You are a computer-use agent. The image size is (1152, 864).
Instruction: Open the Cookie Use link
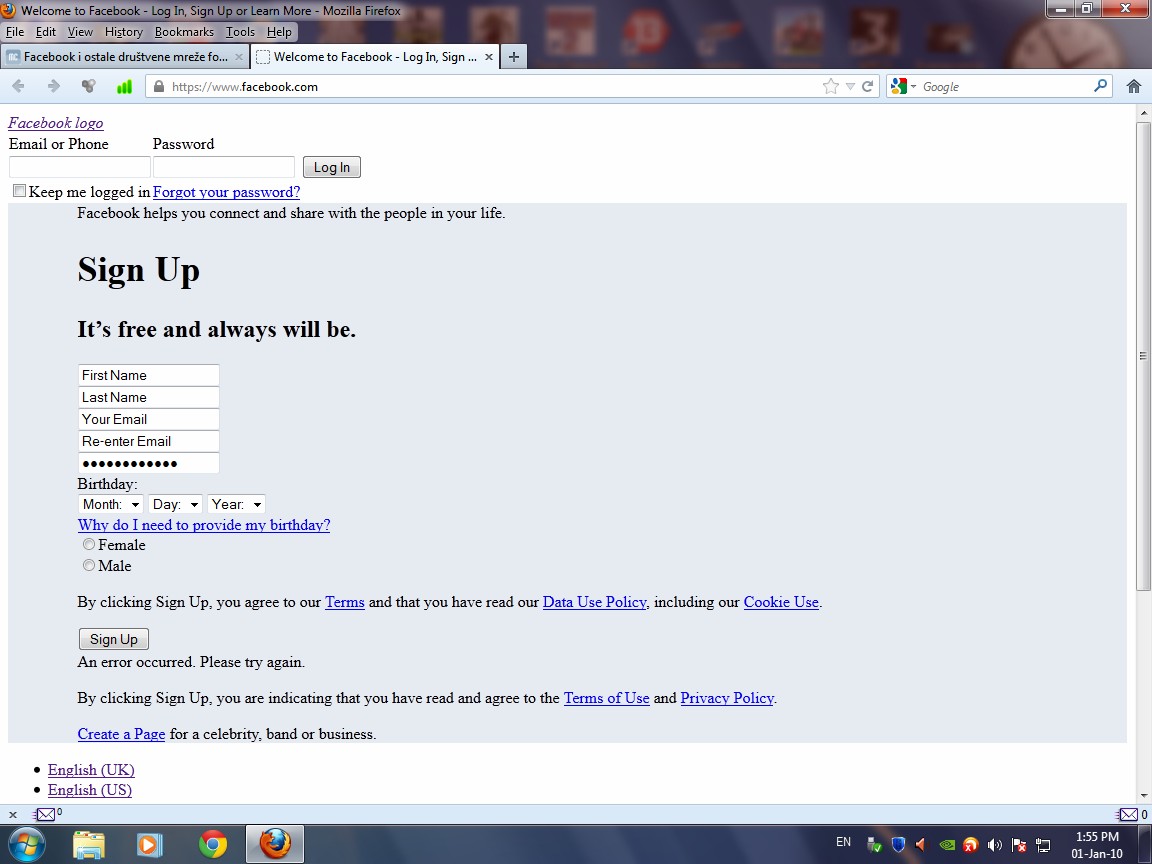(x=781, y=602)
